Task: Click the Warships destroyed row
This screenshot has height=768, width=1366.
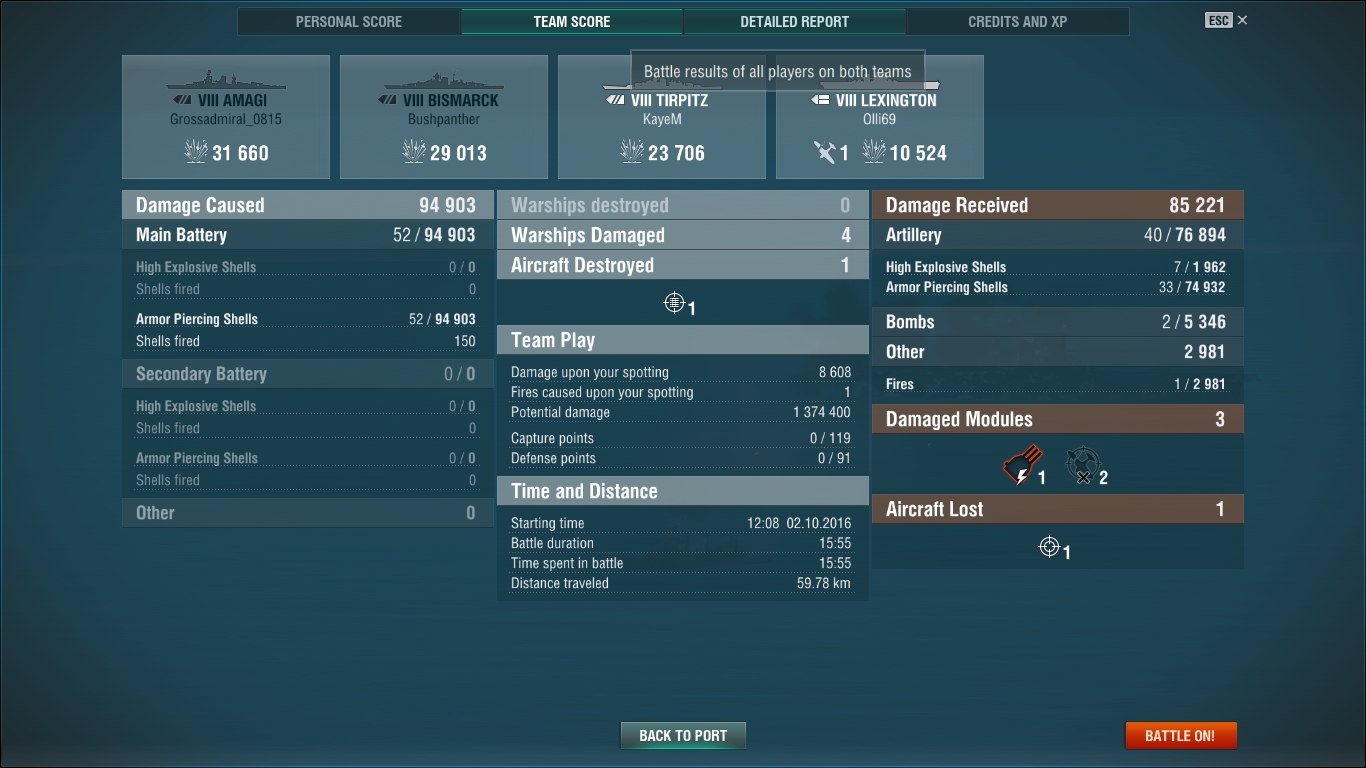Action: (x=683, y=205)
